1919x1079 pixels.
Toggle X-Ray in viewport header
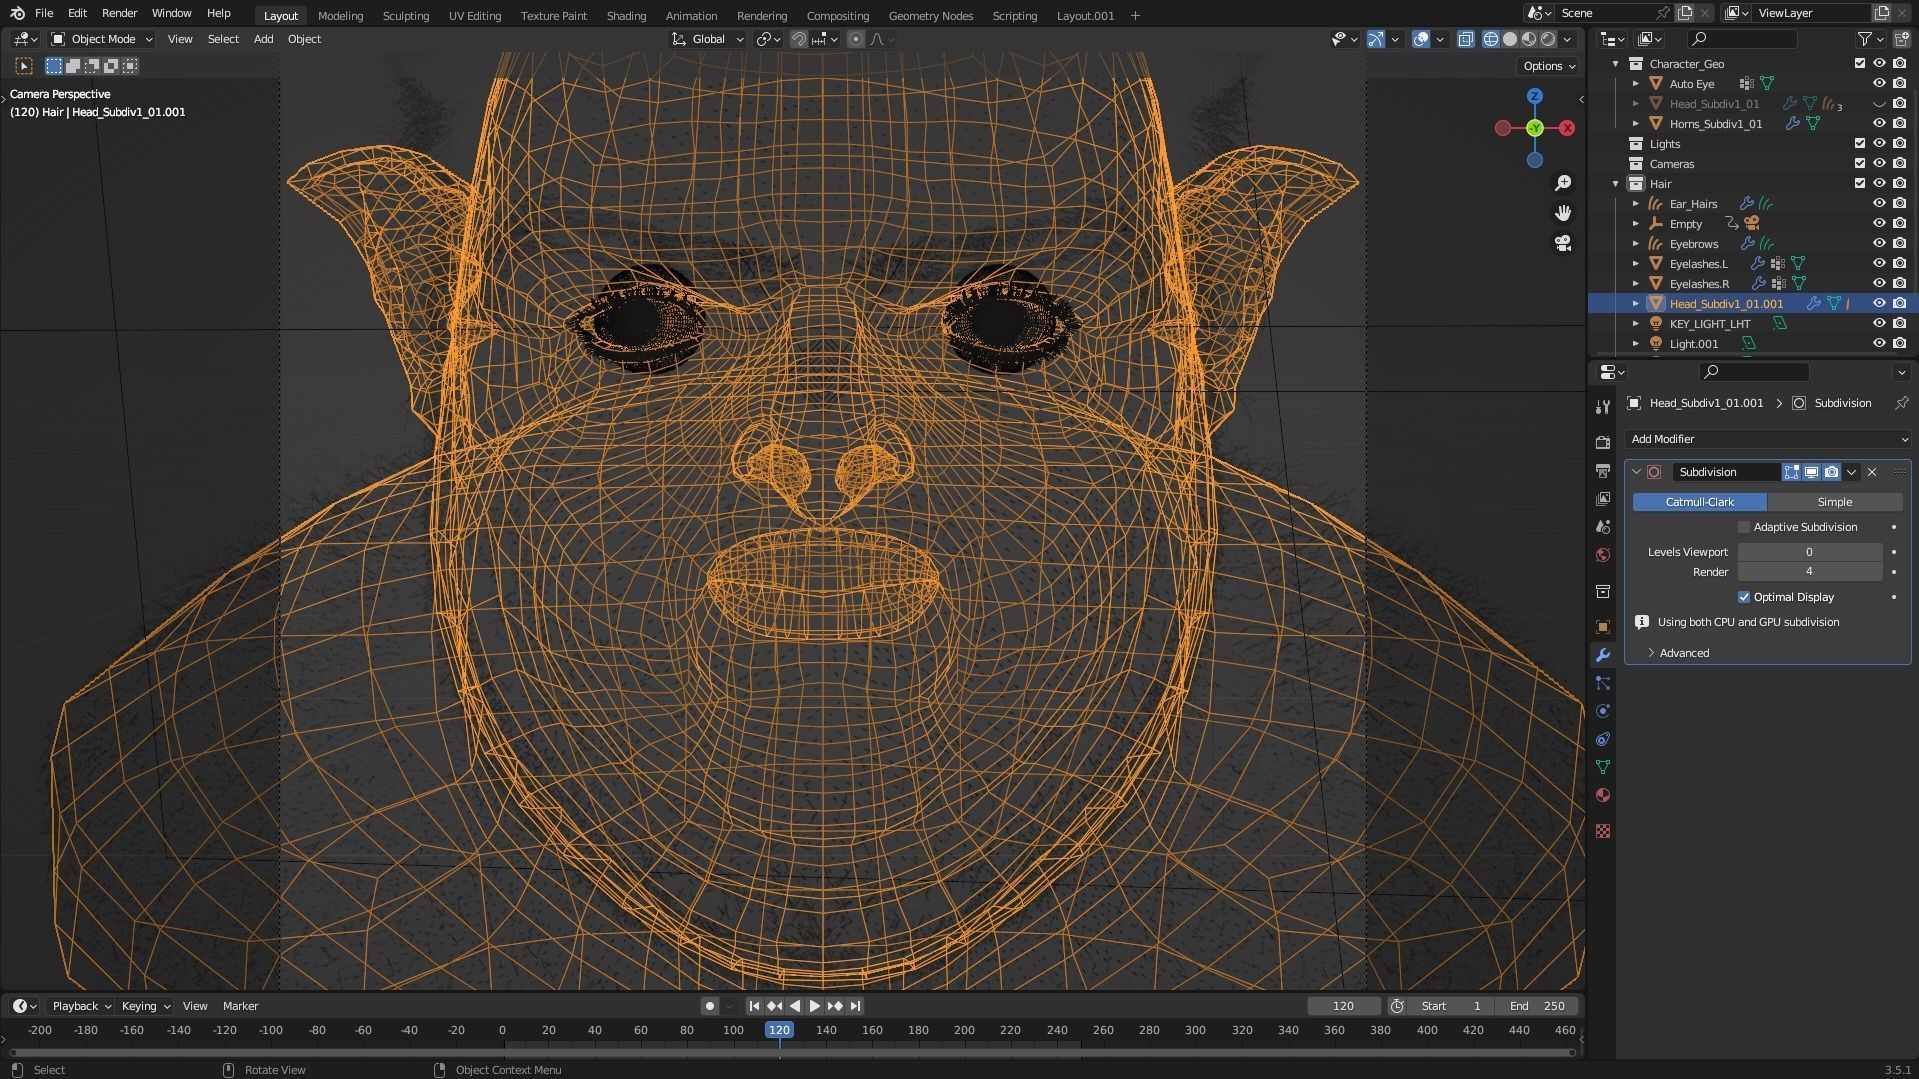[1465, 39]
